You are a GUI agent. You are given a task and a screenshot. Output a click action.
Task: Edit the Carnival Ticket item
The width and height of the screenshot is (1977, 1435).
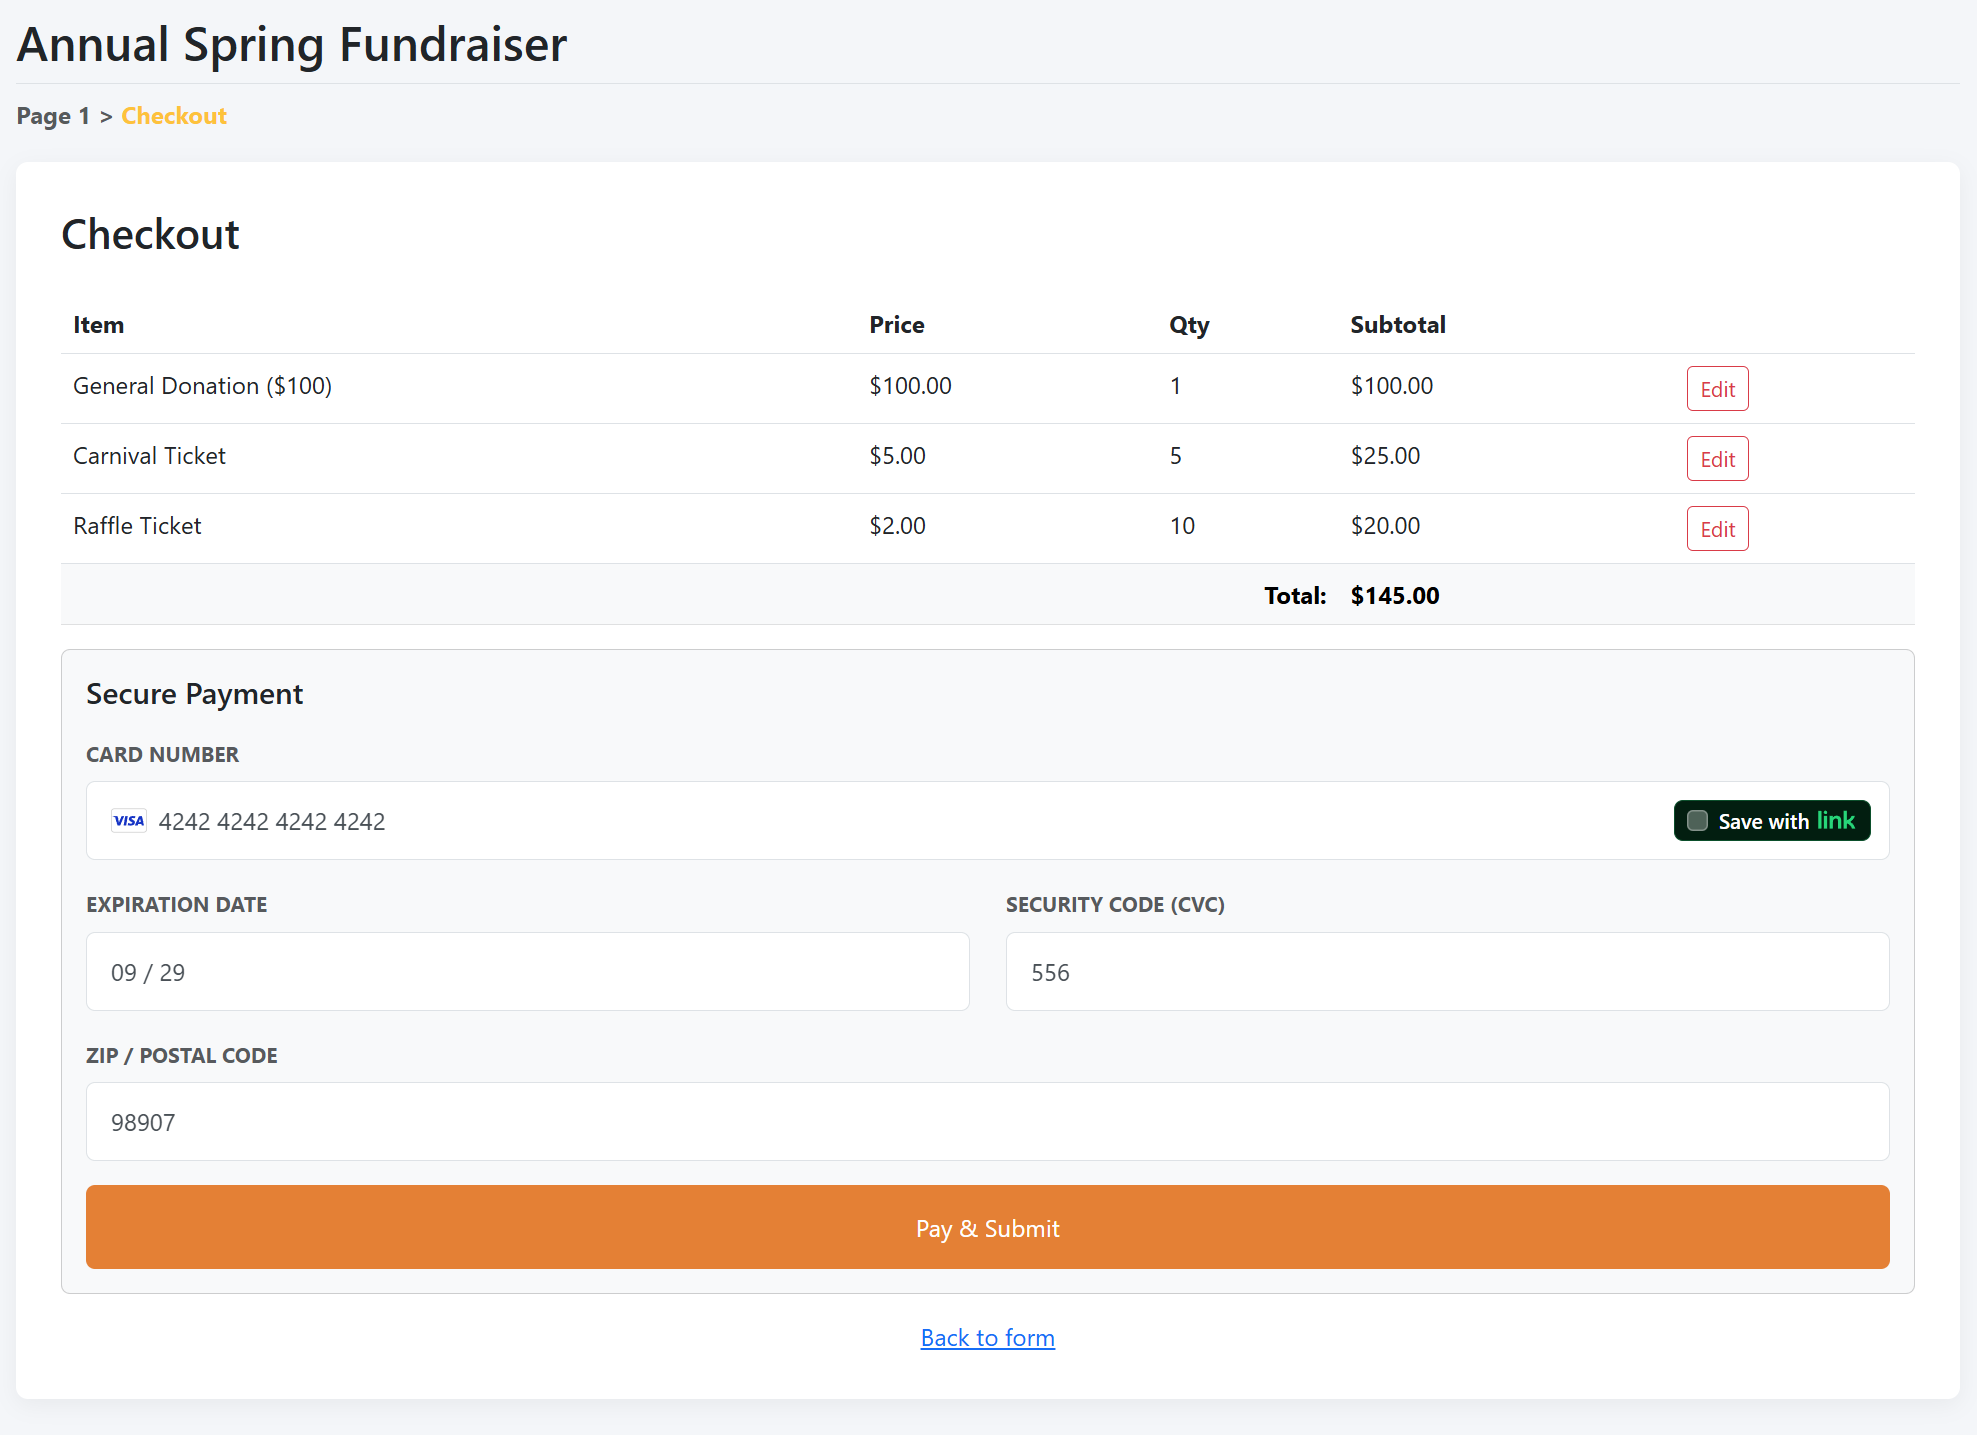[x=1717, y=459]
